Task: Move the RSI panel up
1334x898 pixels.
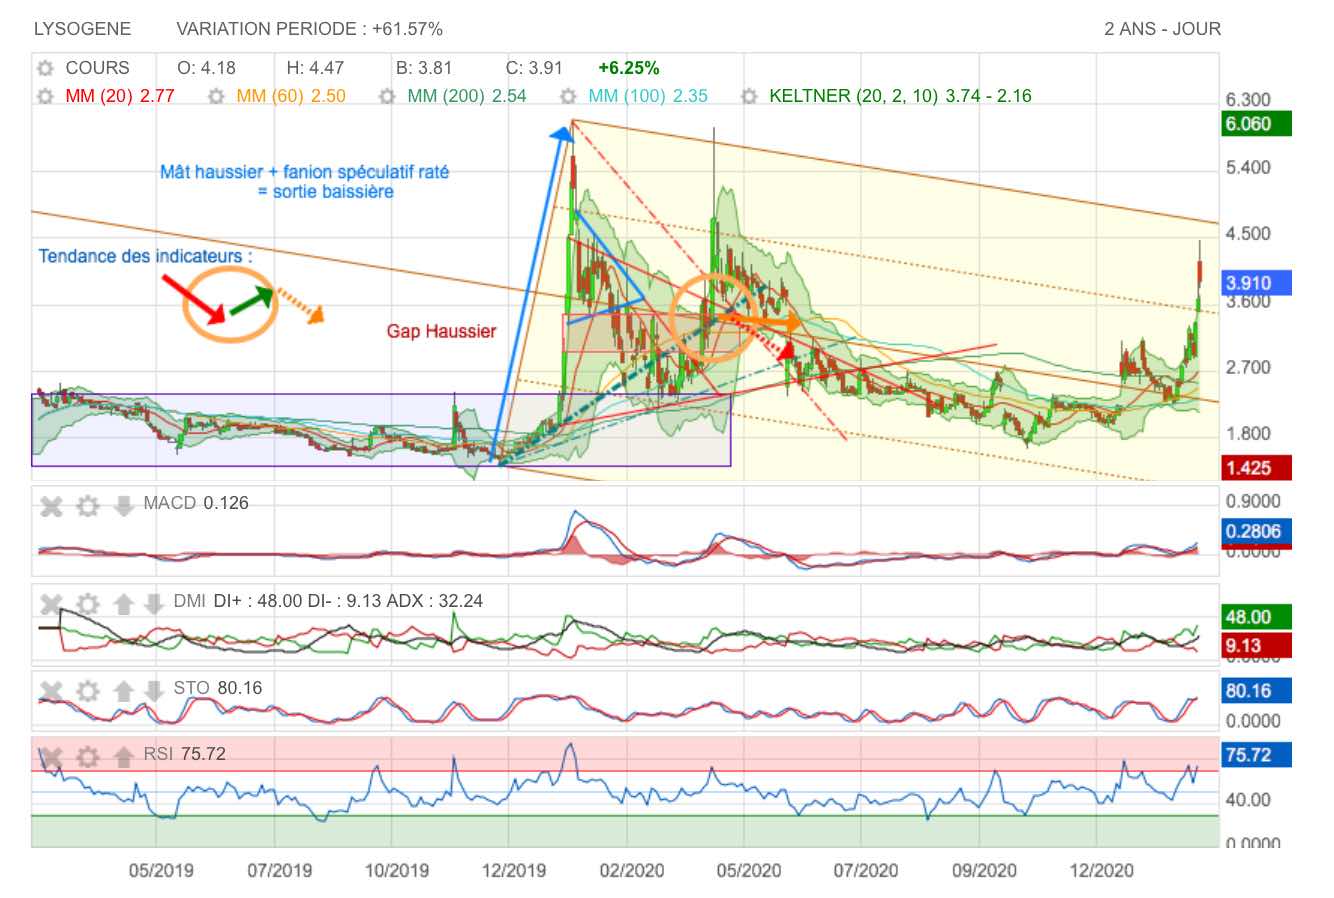Action: (123, 757)
